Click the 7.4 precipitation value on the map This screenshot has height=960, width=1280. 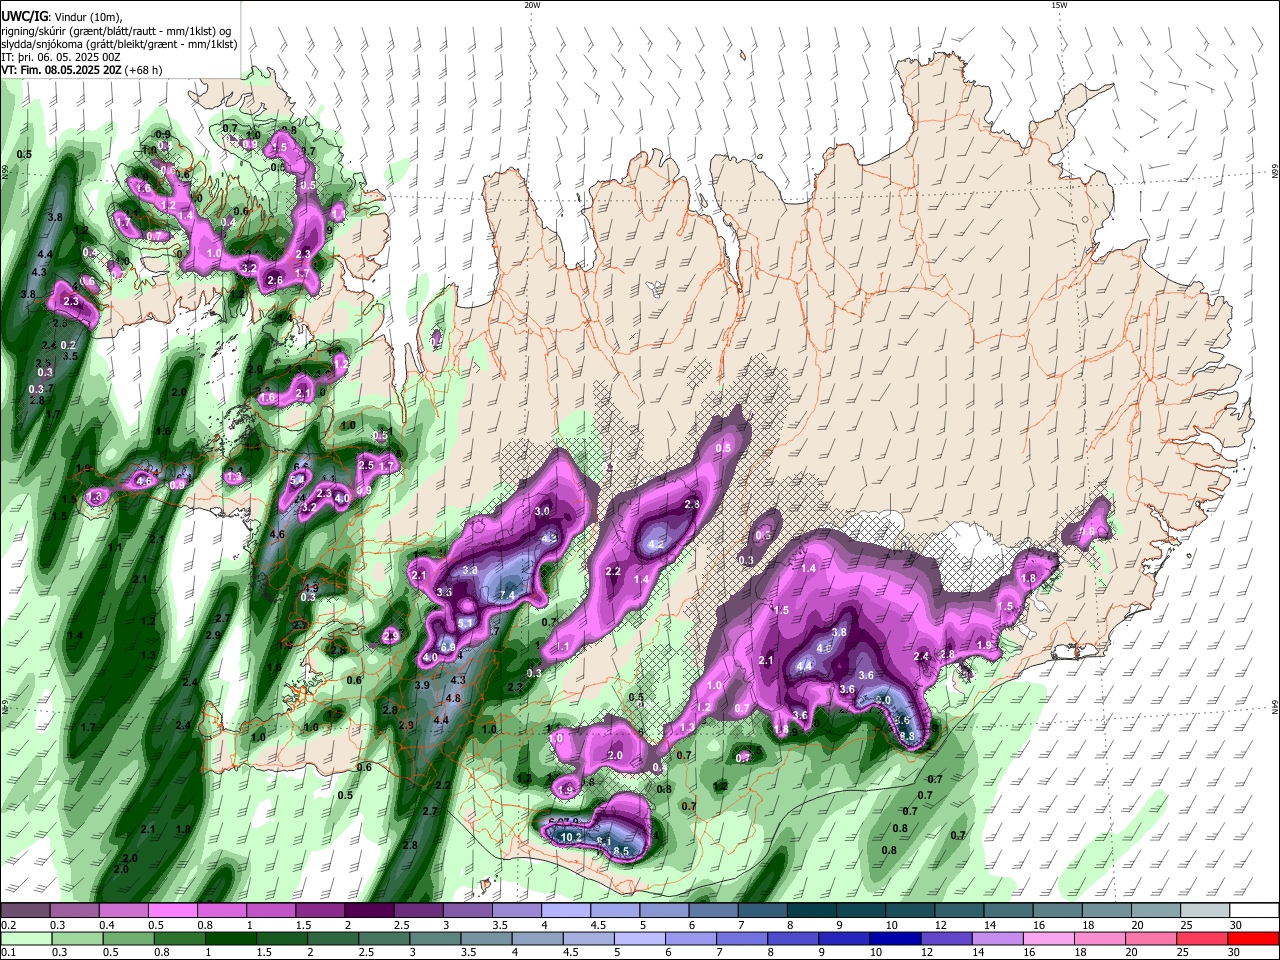coord(507,595)
